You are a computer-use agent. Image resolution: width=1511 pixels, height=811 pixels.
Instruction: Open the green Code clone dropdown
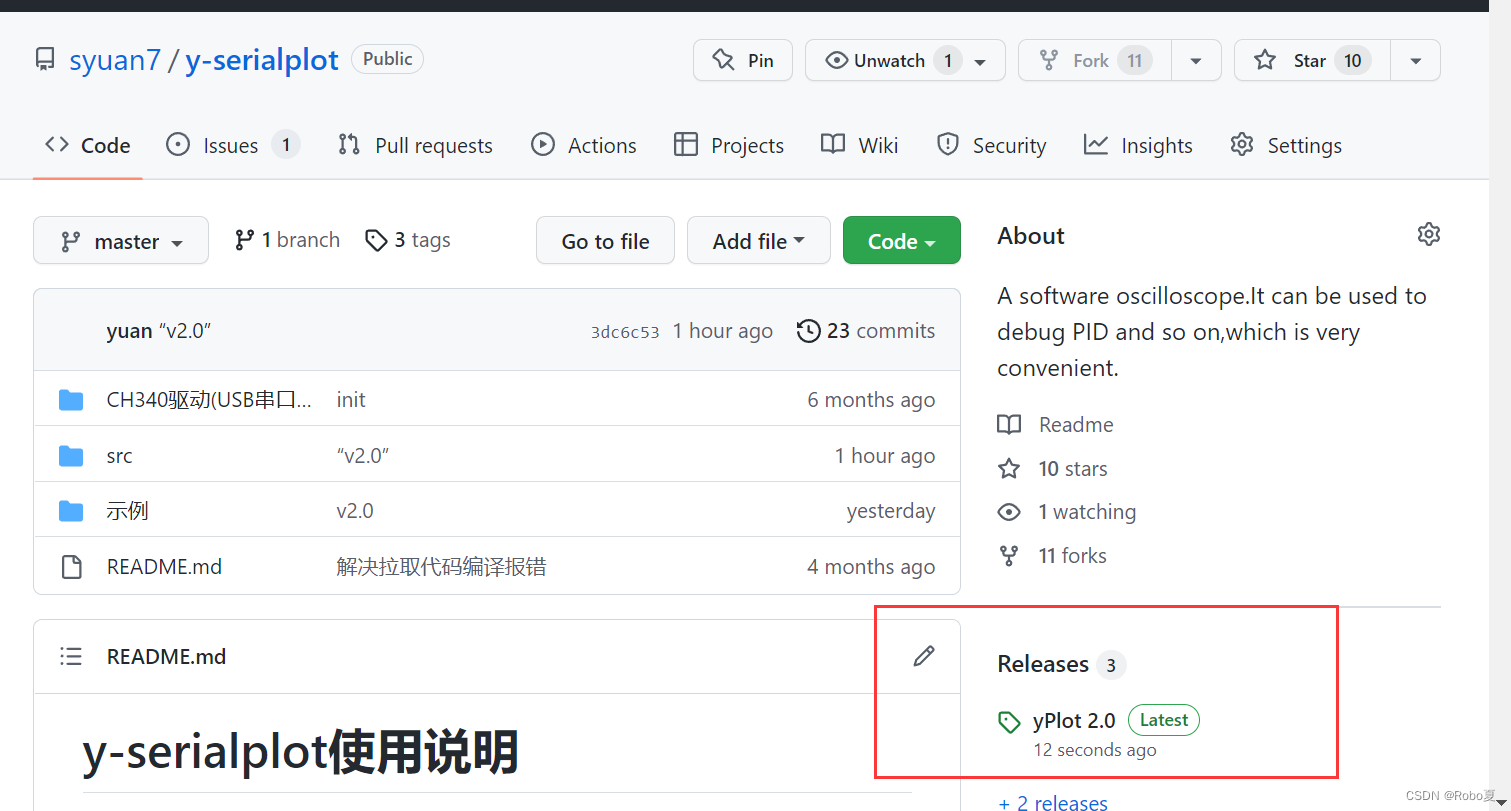[x=901, y=241]
